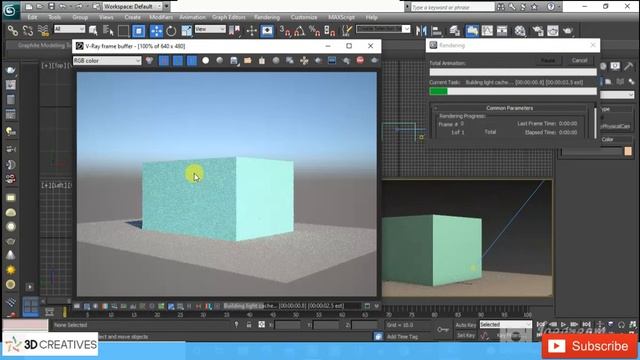Click the Unlink Selection tool

28,31
